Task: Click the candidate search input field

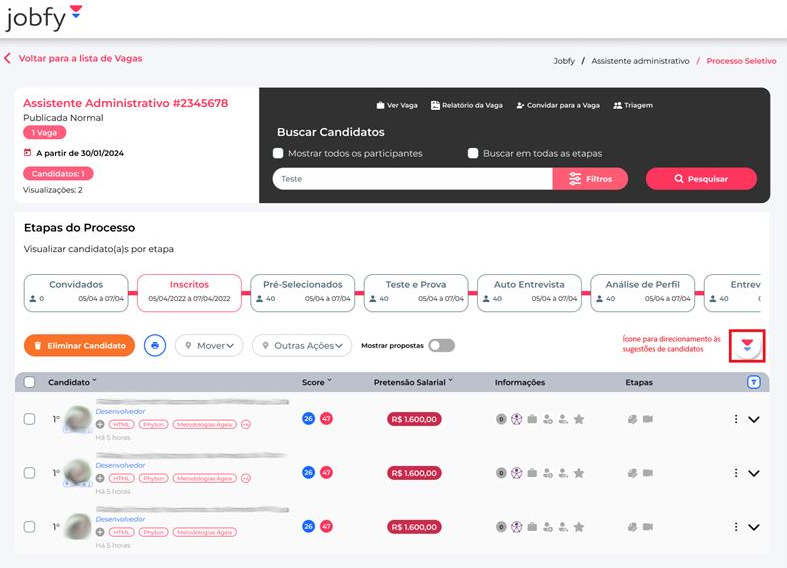Action: (412, 179)
